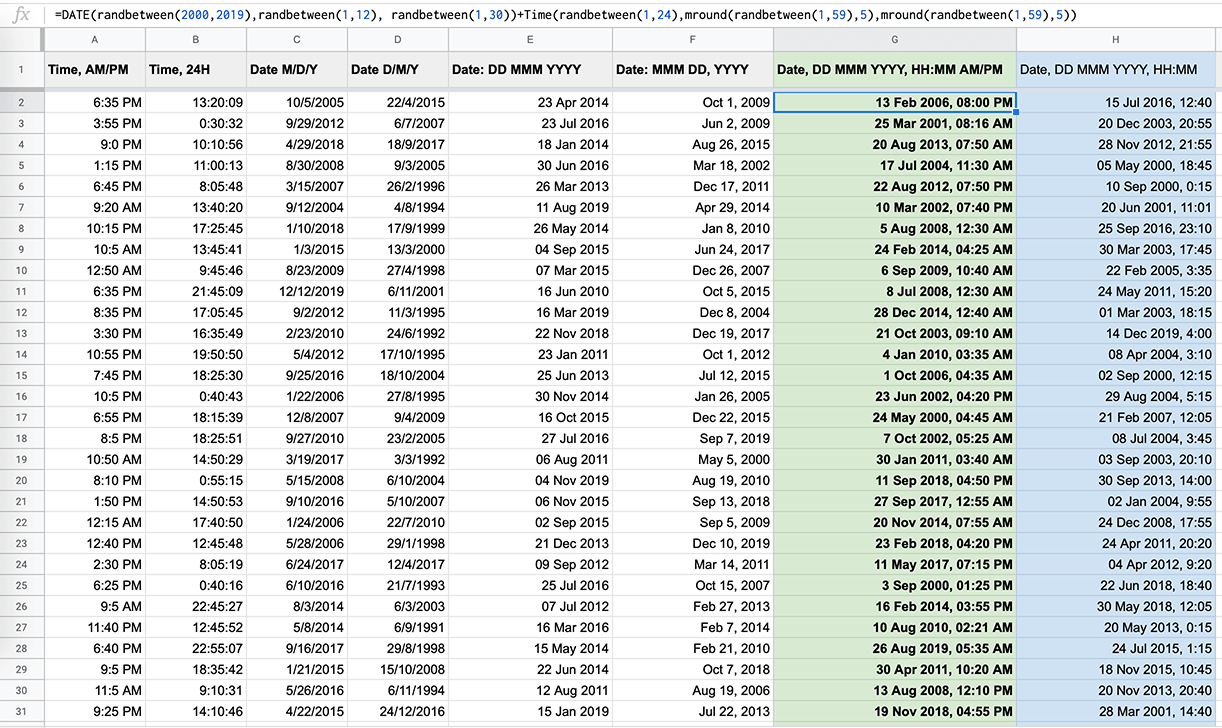
Task: Select row 27 header number
Action: click(22, 627)
